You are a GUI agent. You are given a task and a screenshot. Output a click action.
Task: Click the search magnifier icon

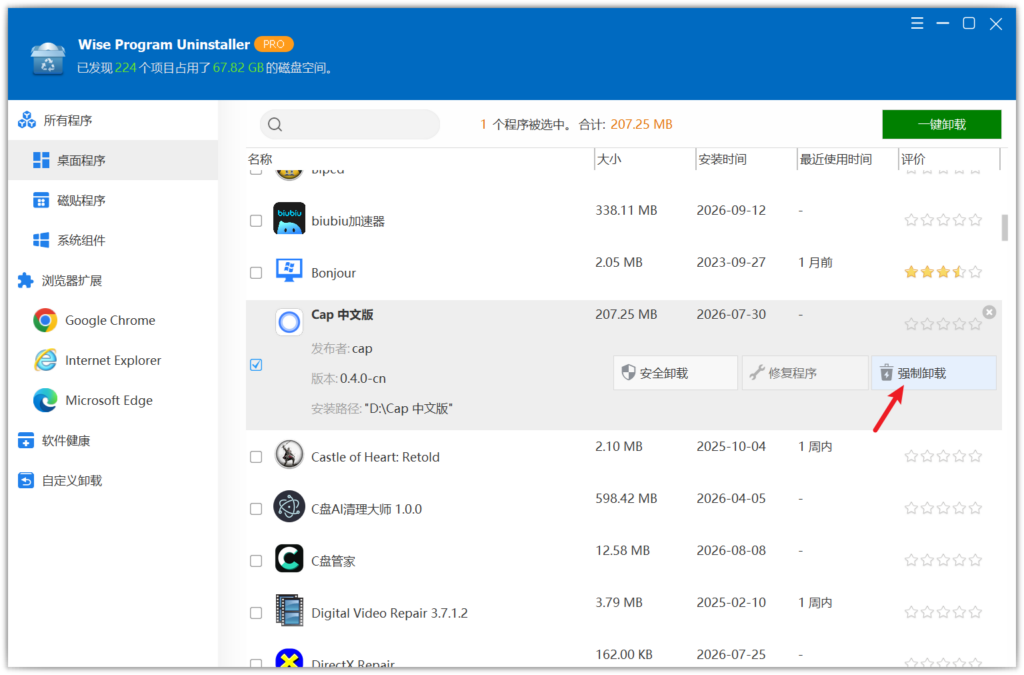pos(275,125)
